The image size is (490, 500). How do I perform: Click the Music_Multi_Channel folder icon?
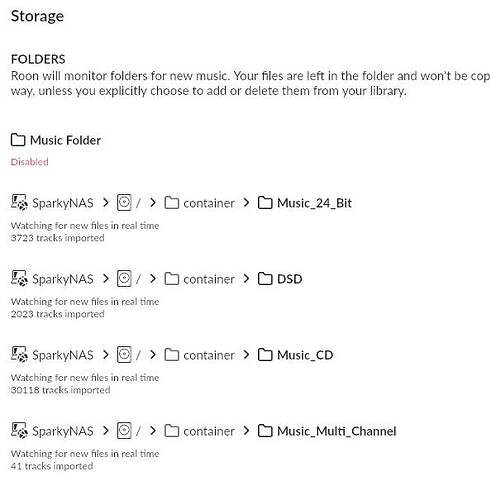pos(265,431)
